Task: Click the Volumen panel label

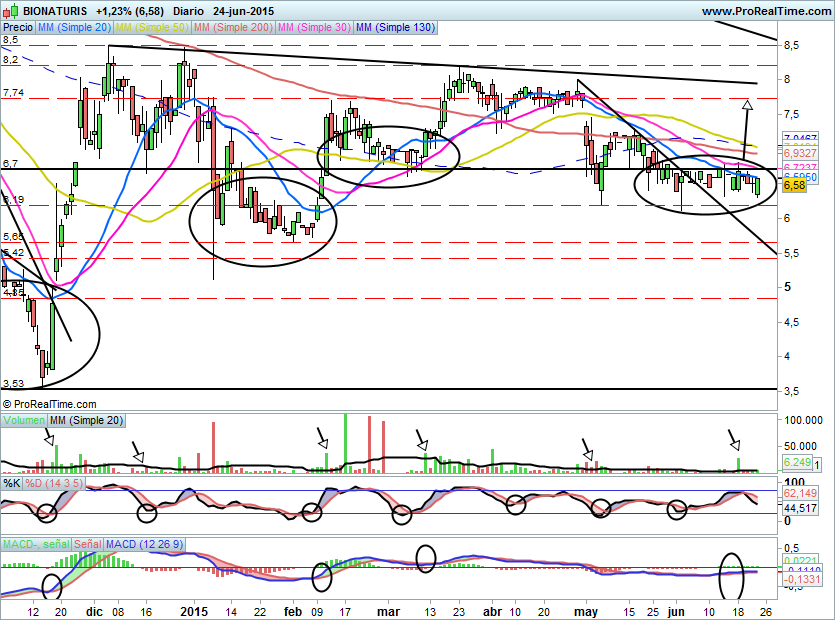Action: coord(24,422)
